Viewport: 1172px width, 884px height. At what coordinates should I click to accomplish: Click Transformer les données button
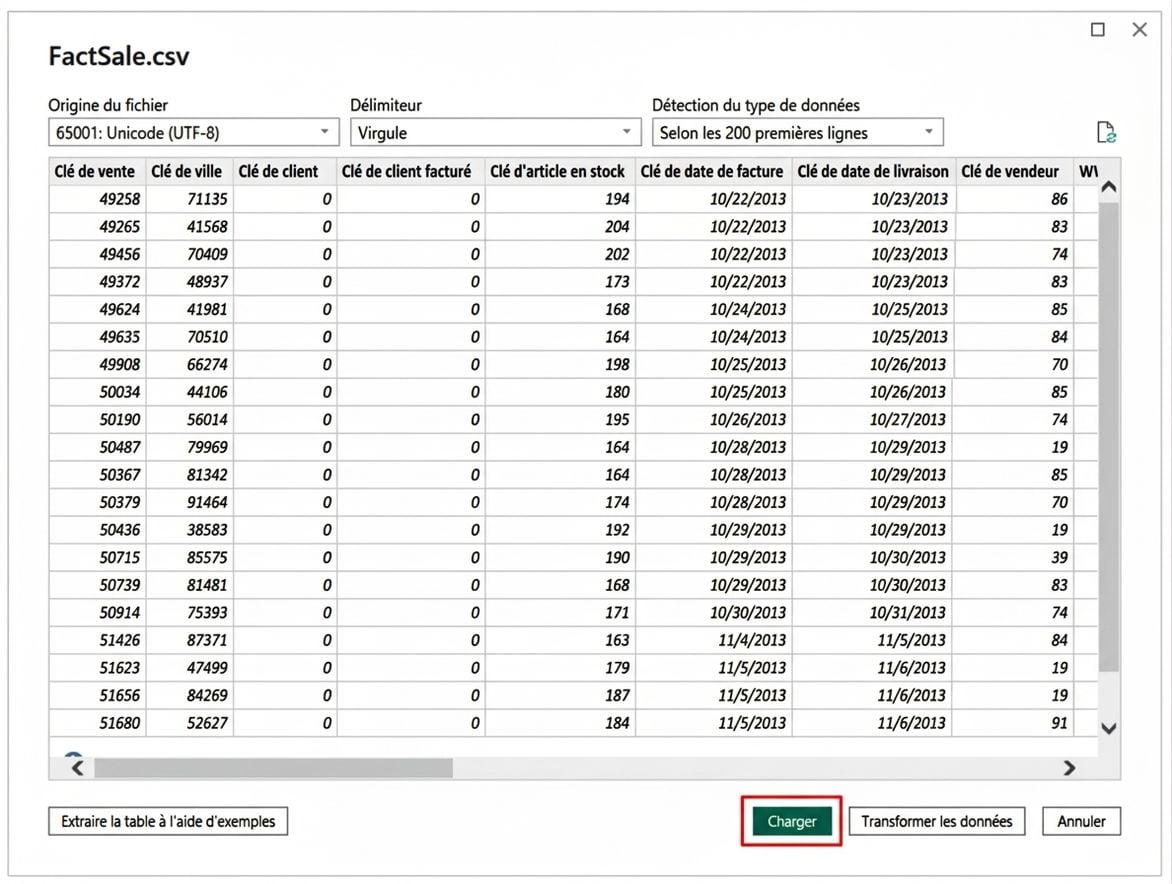pyautogui.click(x=937, y=820)
